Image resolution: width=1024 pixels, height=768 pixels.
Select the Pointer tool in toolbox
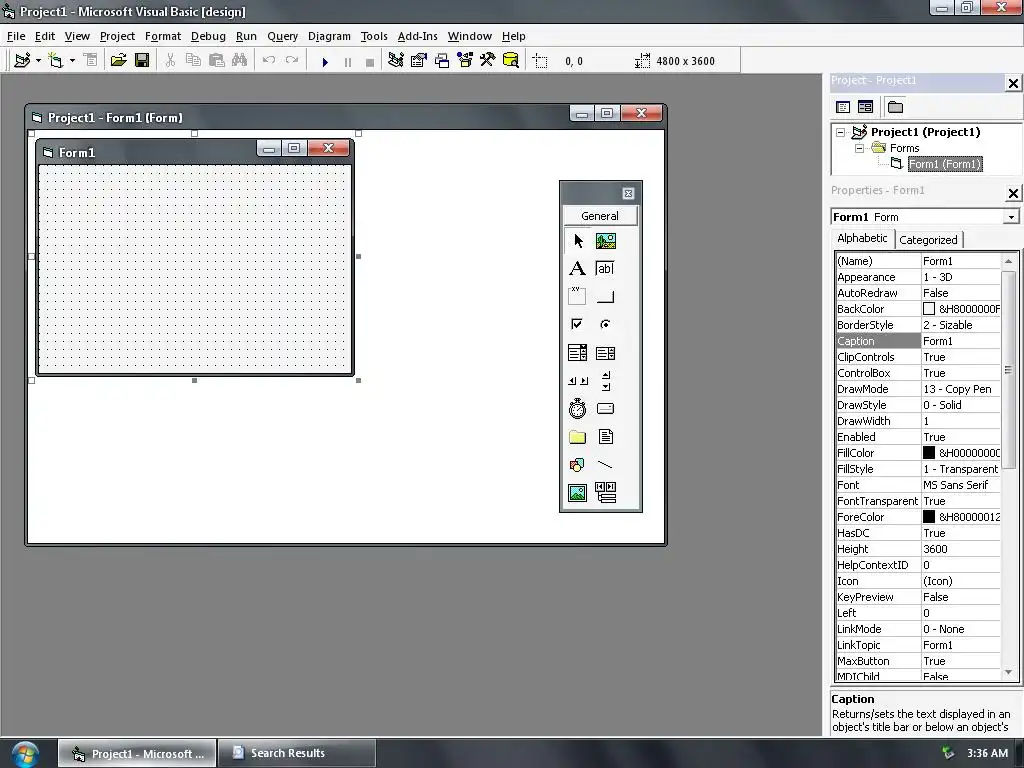(x=577, y=241)
